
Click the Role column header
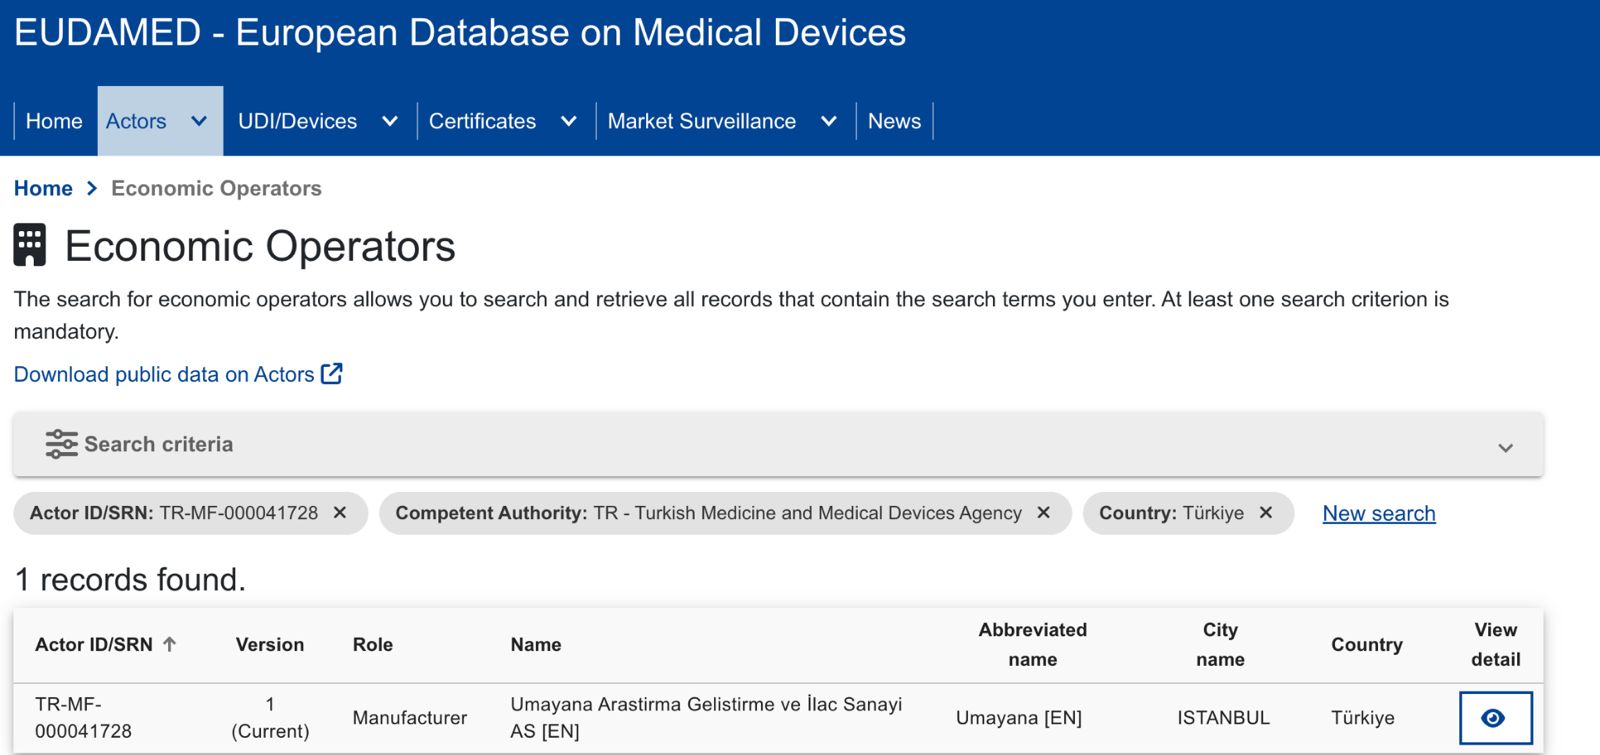pos(373,645)
